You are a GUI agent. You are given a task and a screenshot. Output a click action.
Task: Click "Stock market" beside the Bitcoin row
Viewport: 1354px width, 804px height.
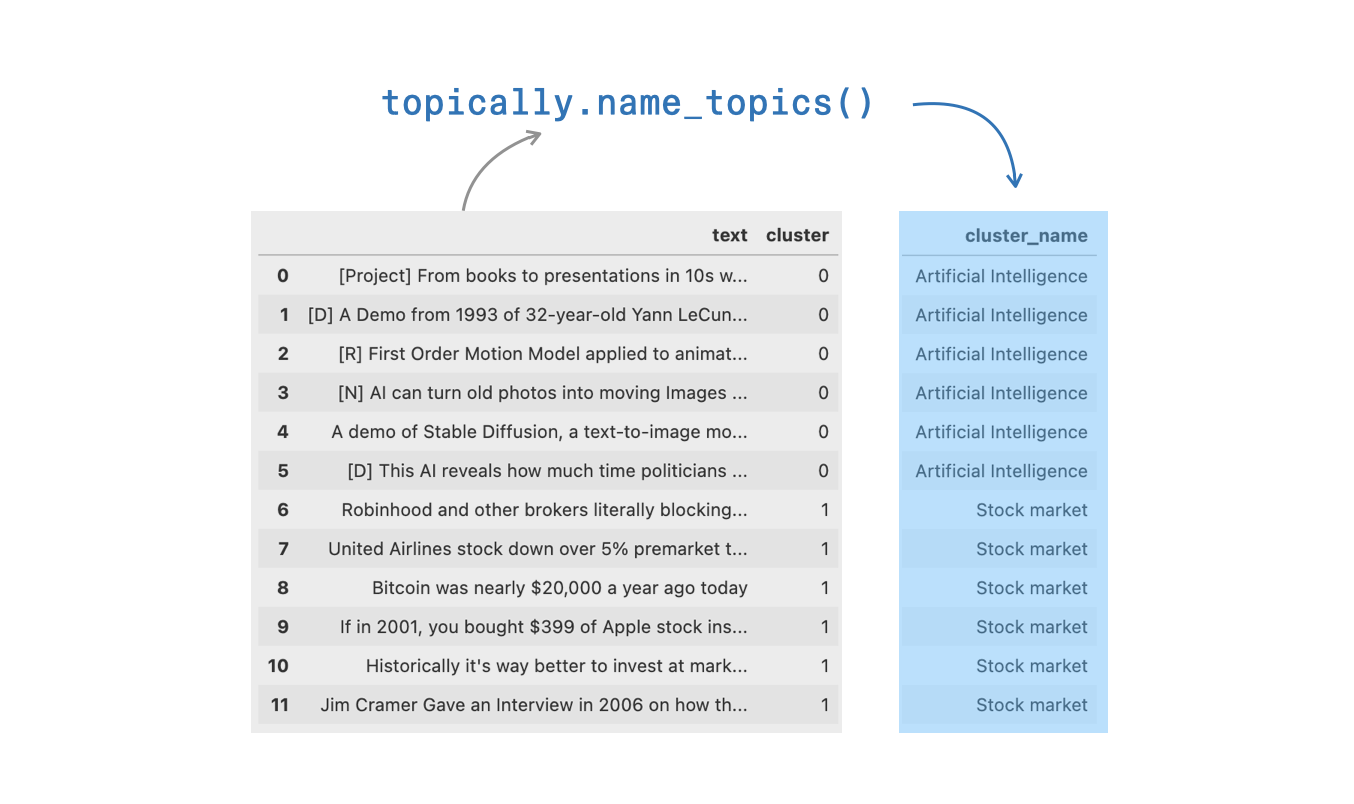pyautogui.click(x=1032, y=588)
